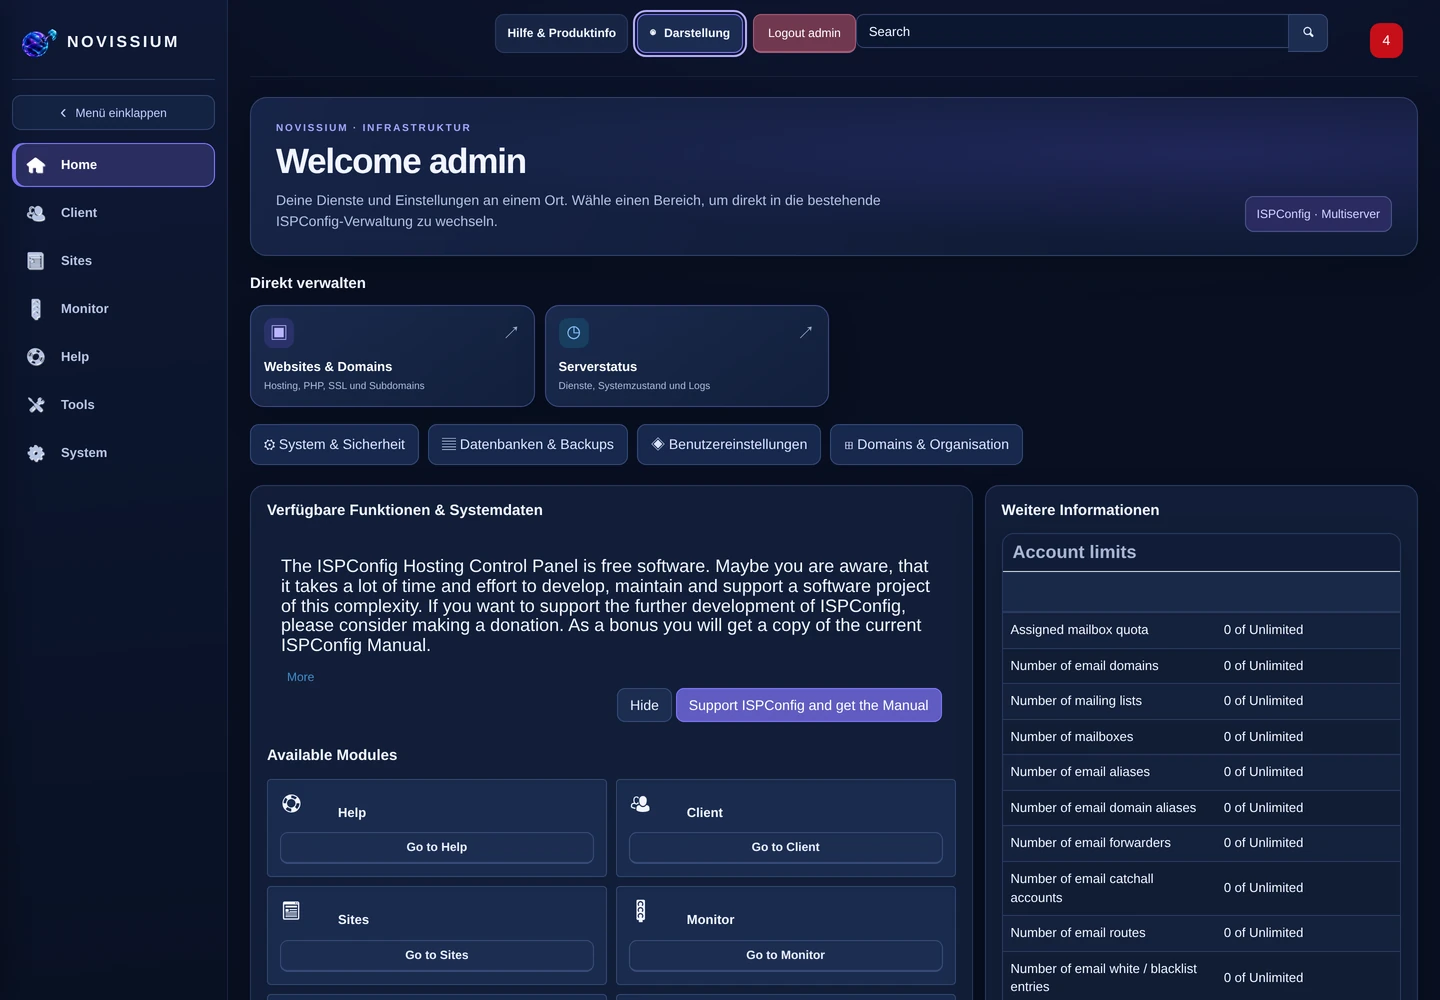Image resolution: width=1440 pixels, height=1000 pixels.
Task: Click the ISPConfig · Multiserver badge
Action: click(x=1318, y=214)
